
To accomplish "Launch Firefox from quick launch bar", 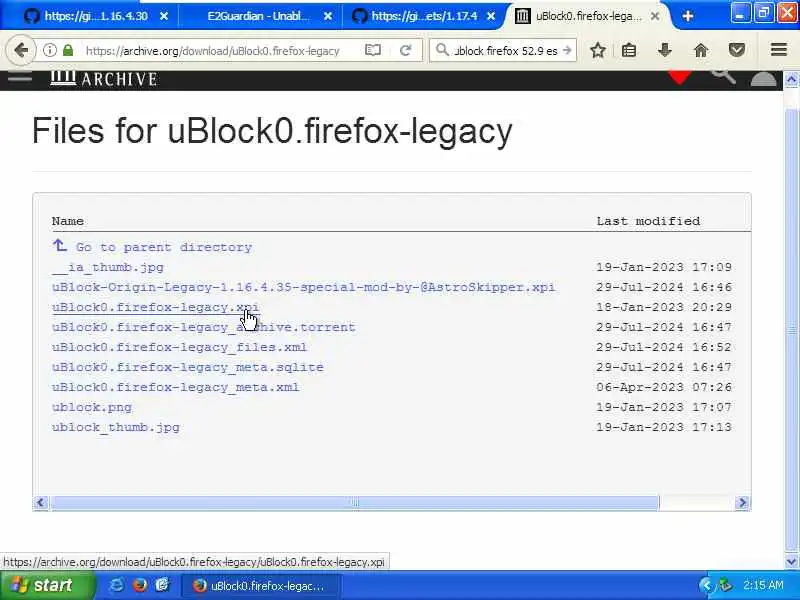I will [x=140, y=585].
